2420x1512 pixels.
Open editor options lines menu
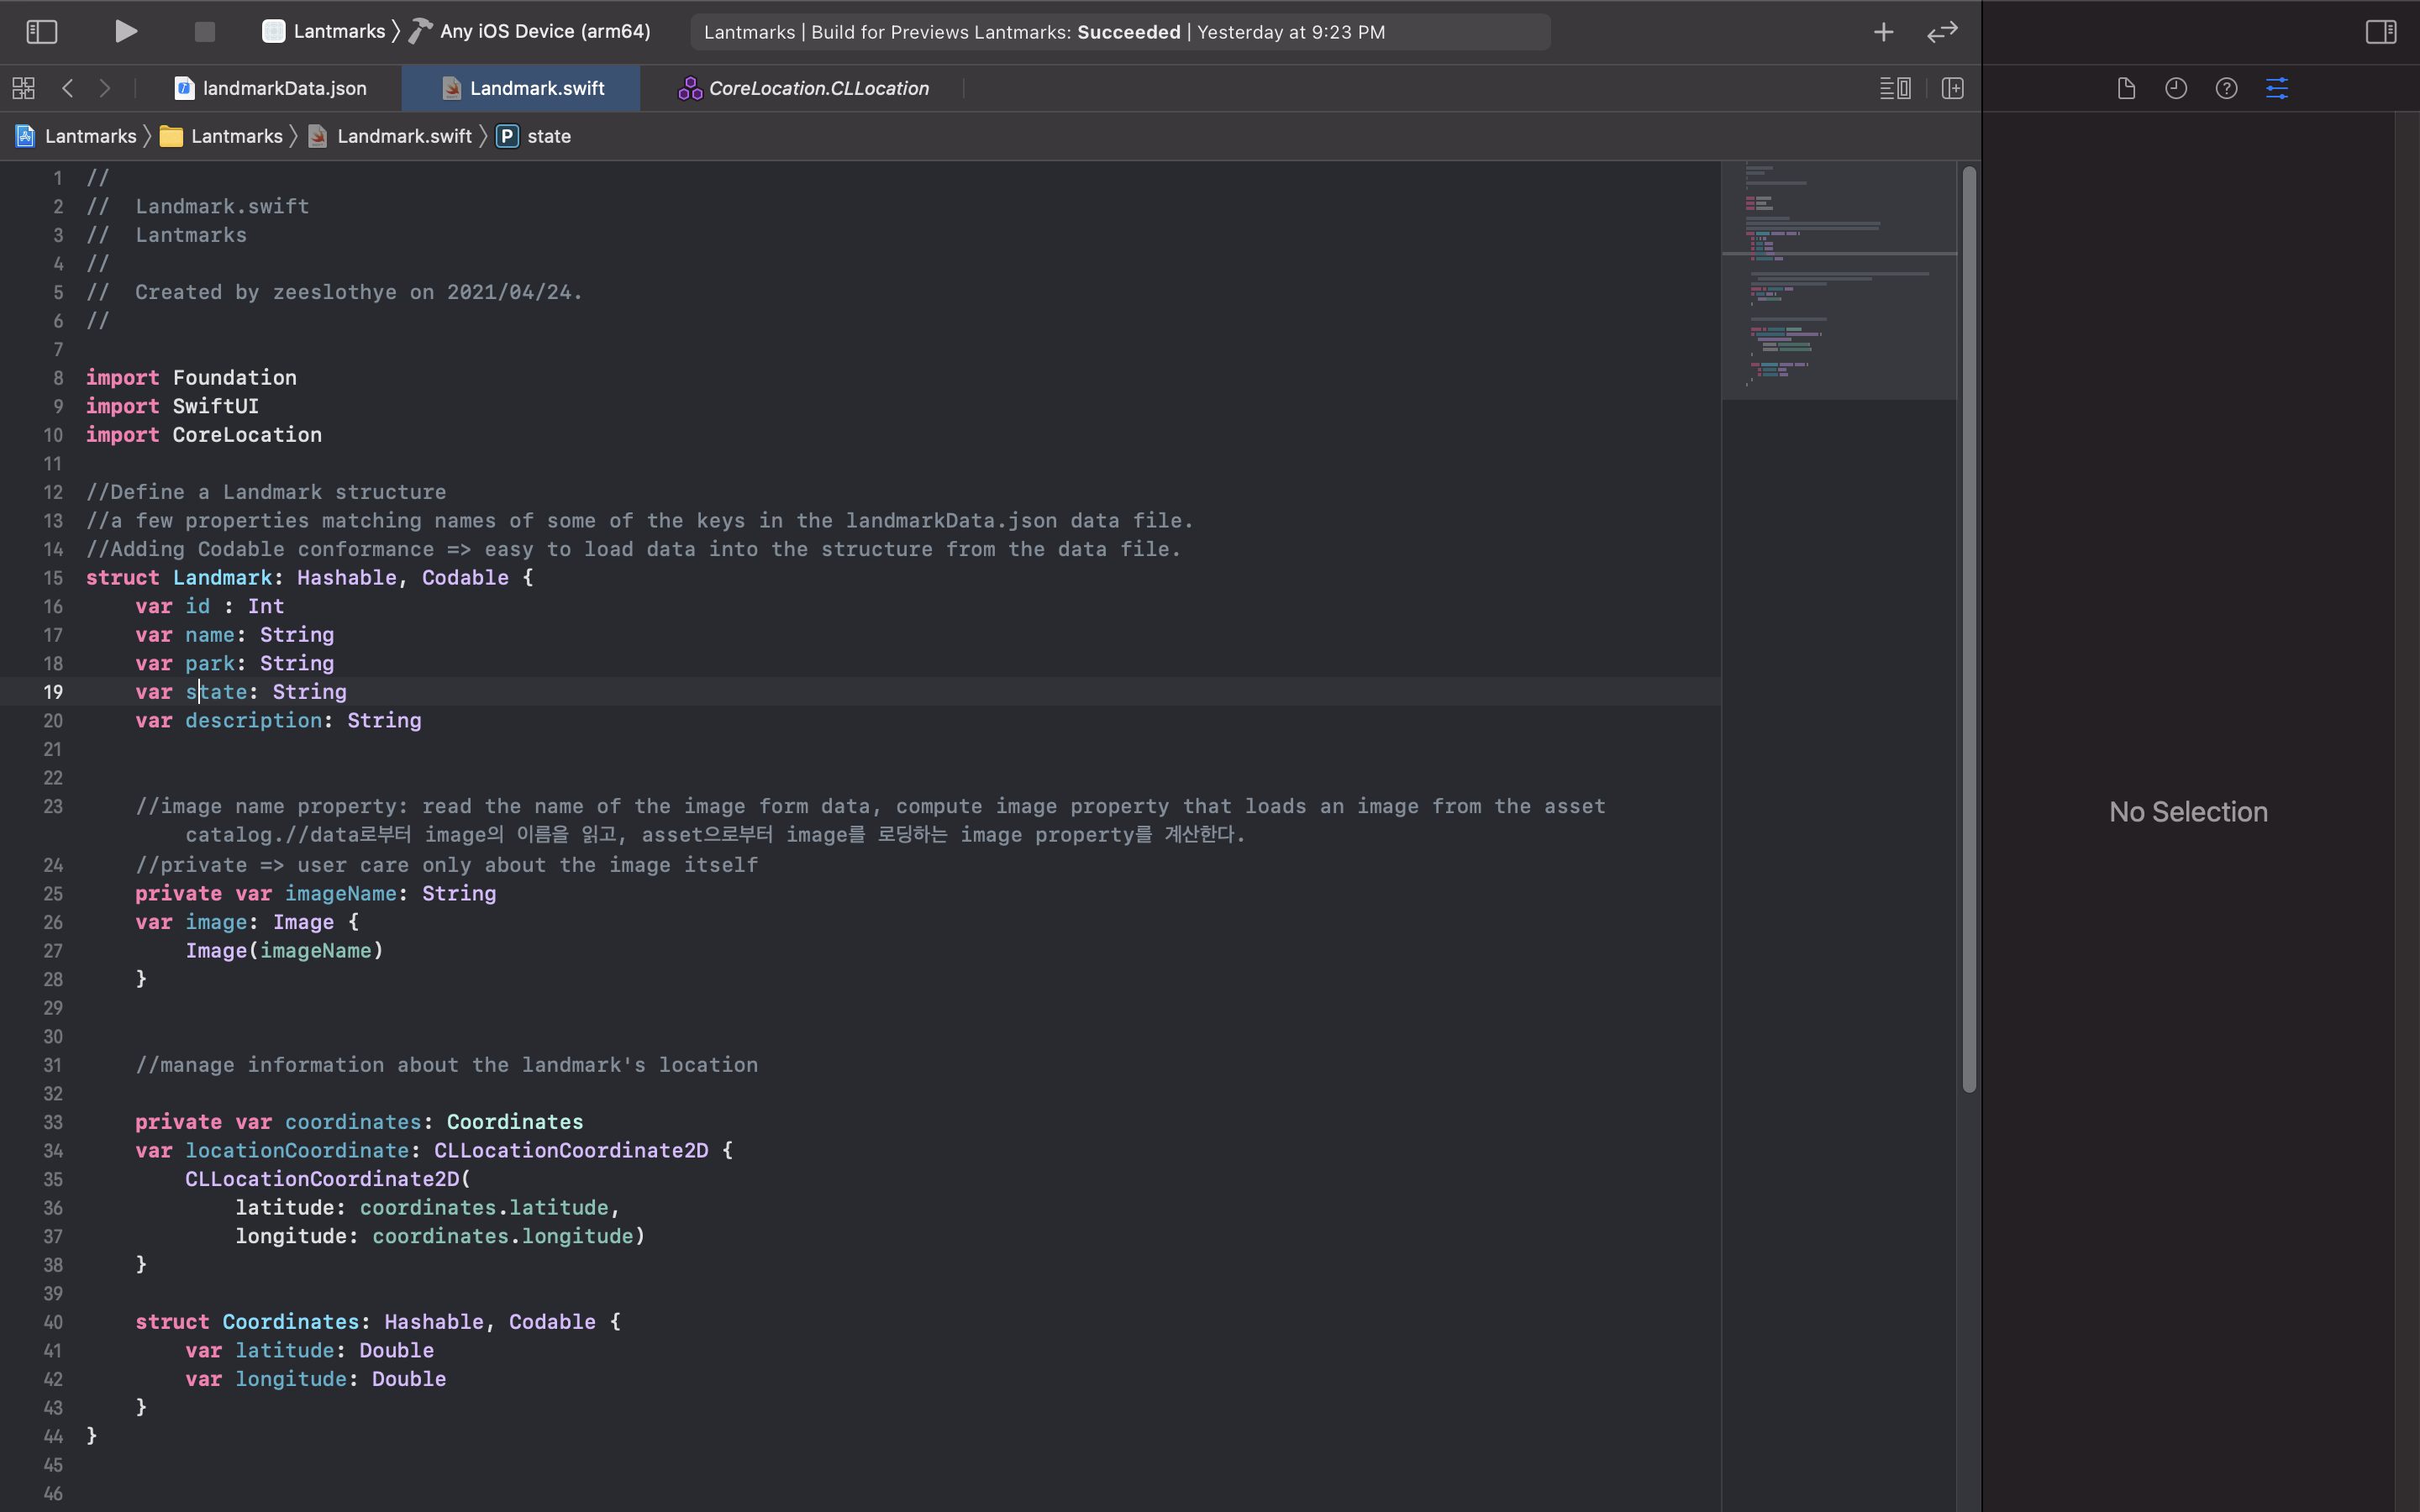pos(1894,88)
